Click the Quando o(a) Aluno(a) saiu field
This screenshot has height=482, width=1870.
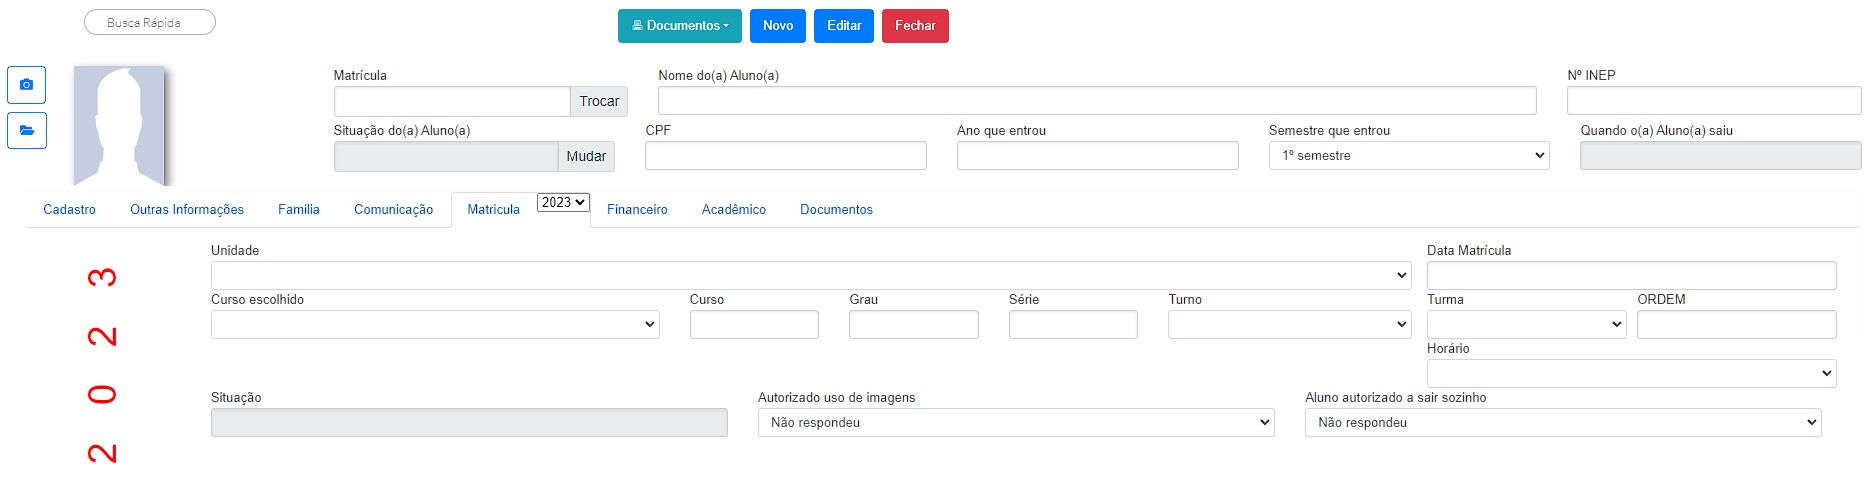tap(1721, 155)
